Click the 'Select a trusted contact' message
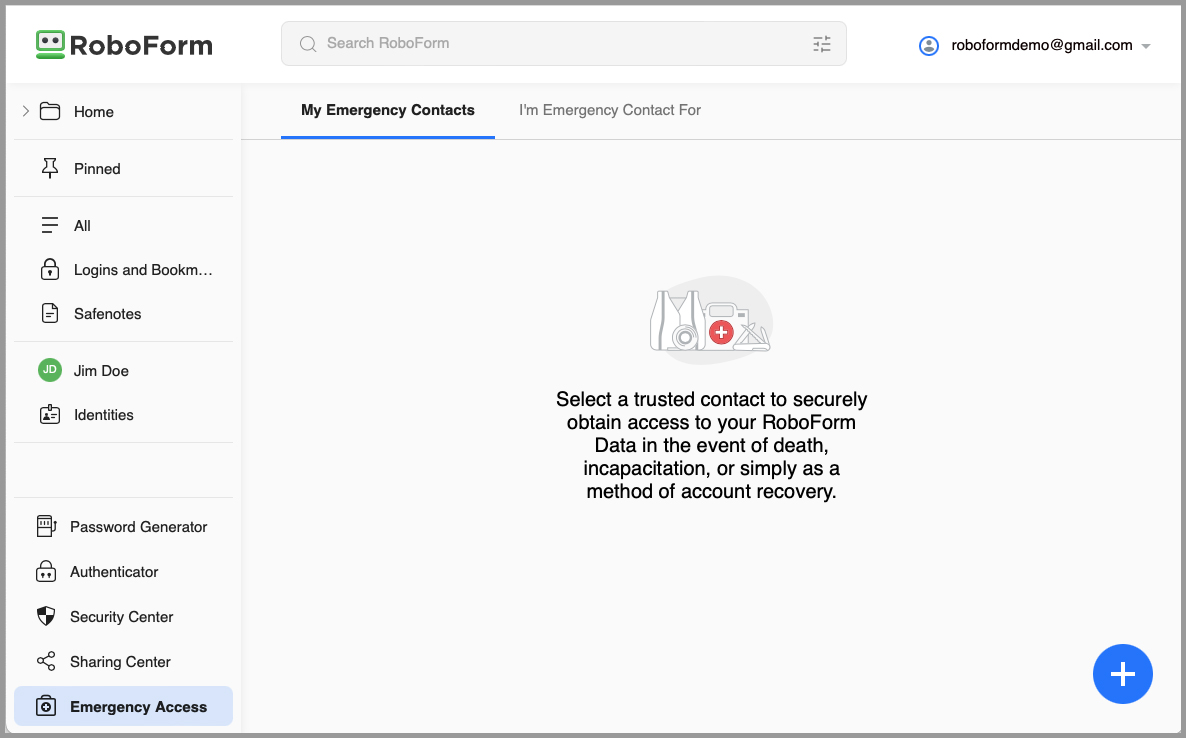Viewport: 1186px width, 738px height. click(711, 445)
